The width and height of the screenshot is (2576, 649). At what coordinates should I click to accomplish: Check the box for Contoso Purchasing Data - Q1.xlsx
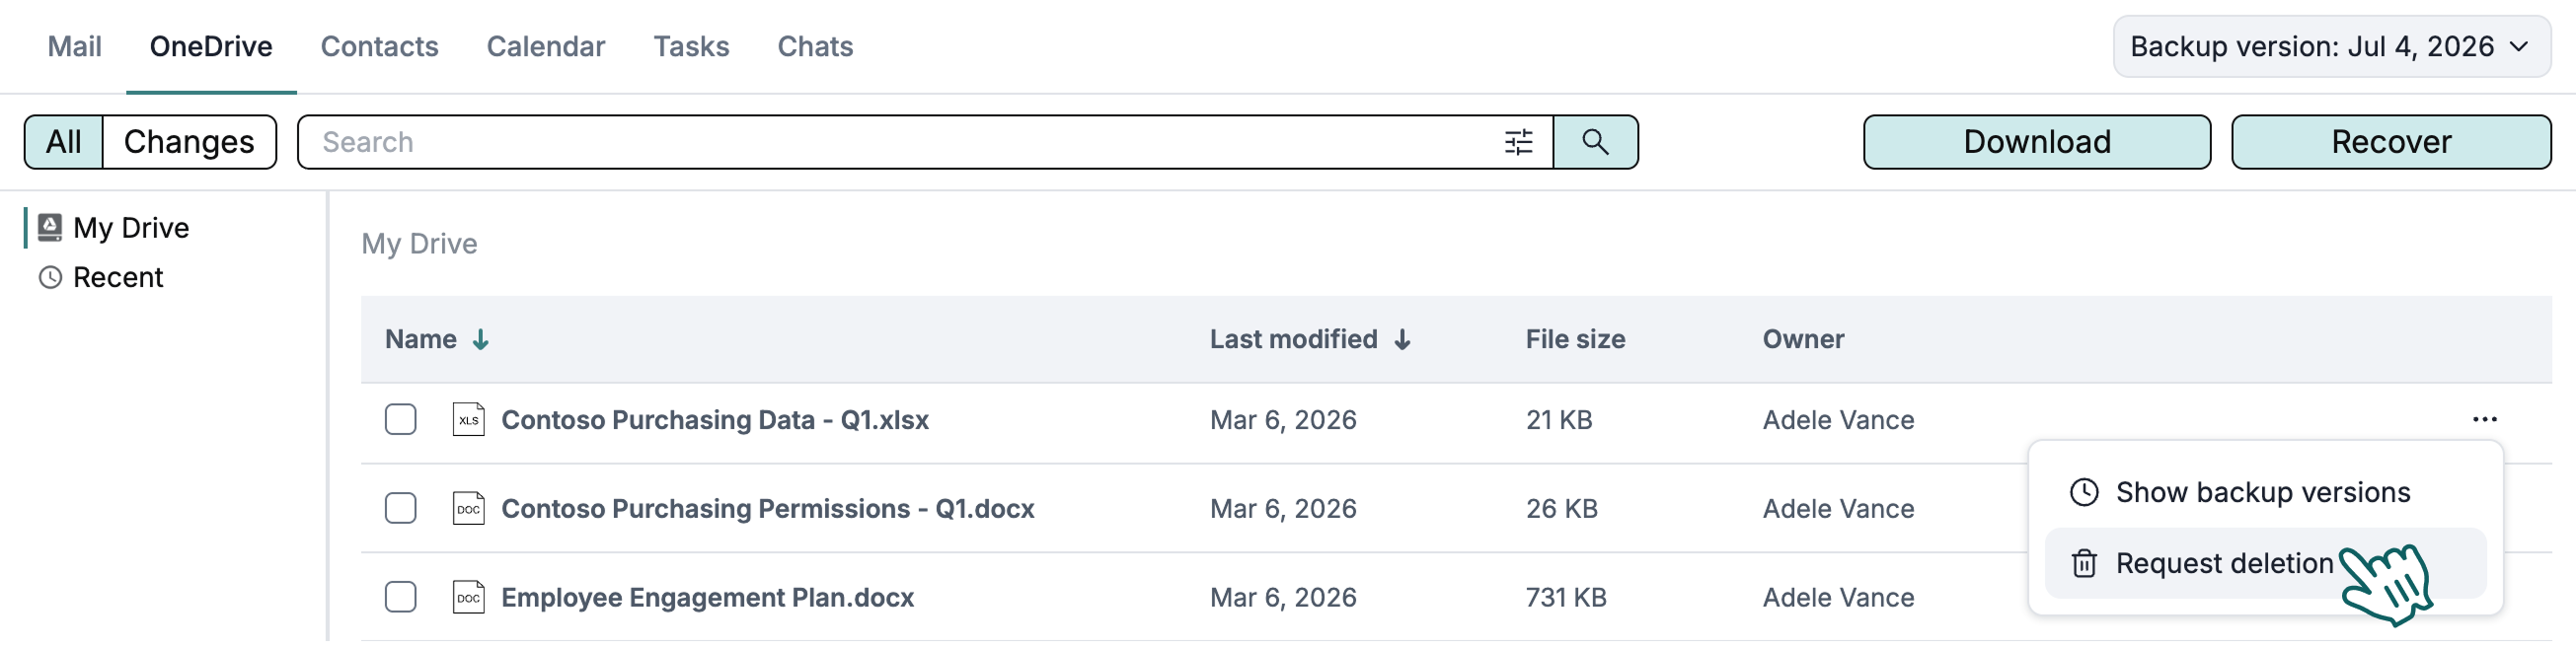click(400, 419)
